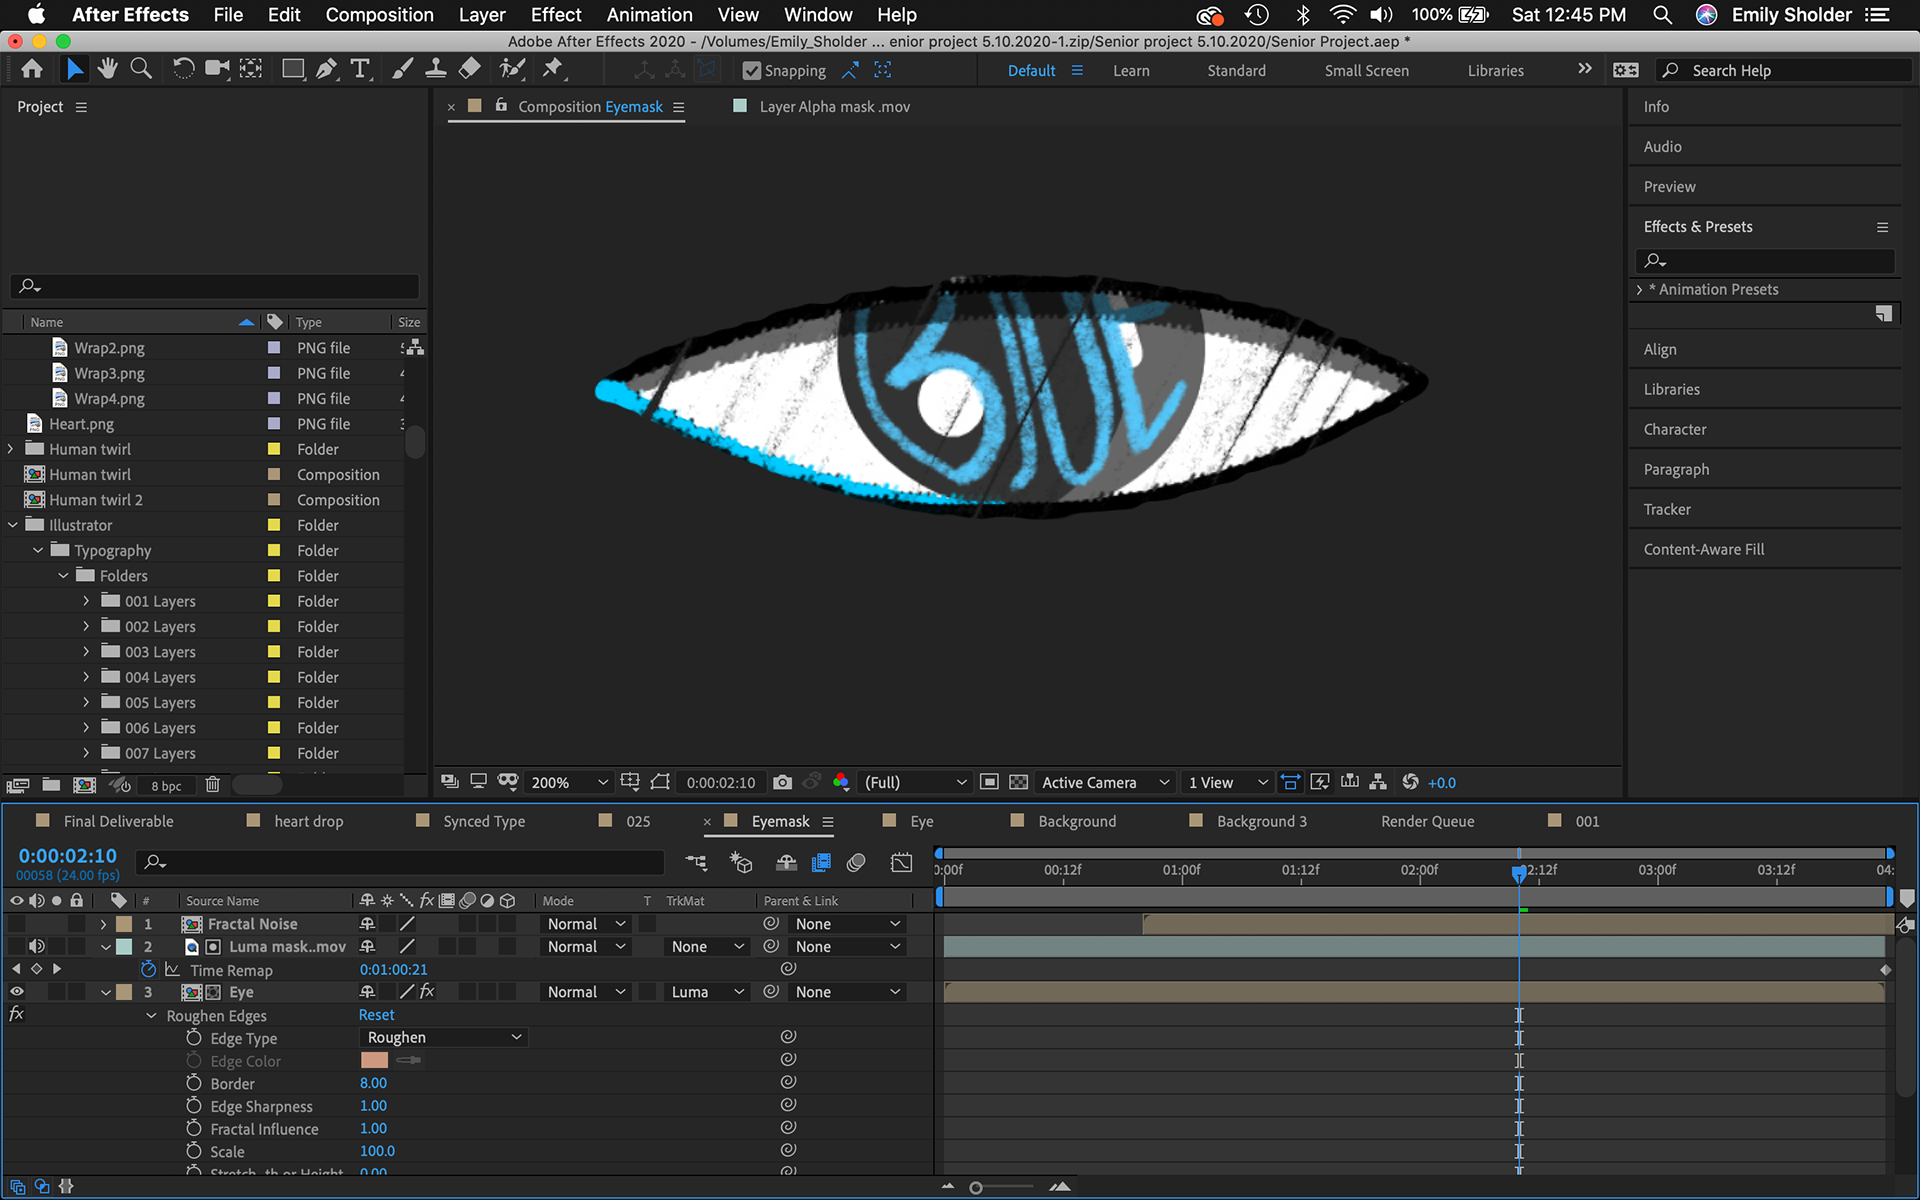The image size is (1920, 1200).
Task: Select the Zoom magnifier tool
Action: (x=141, y=69)
